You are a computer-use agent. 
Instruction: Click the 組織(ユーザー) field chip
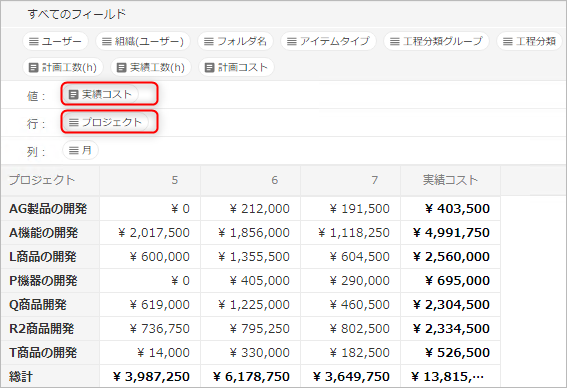click(x=142, y=41)
